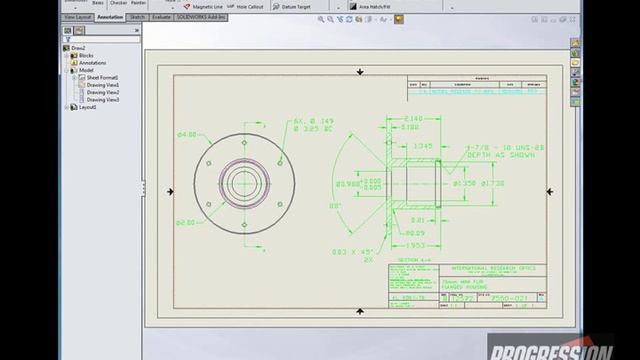Select the 1.345 dimension

pyautogui.click(x=423, y=146)
